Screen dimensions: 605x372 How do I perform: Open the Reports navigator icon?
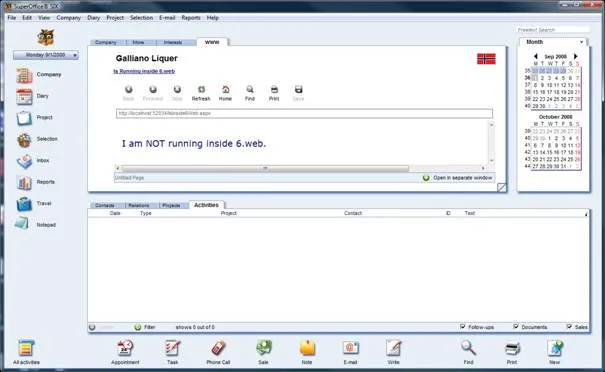pyautogui.click(x=24, y=182)
